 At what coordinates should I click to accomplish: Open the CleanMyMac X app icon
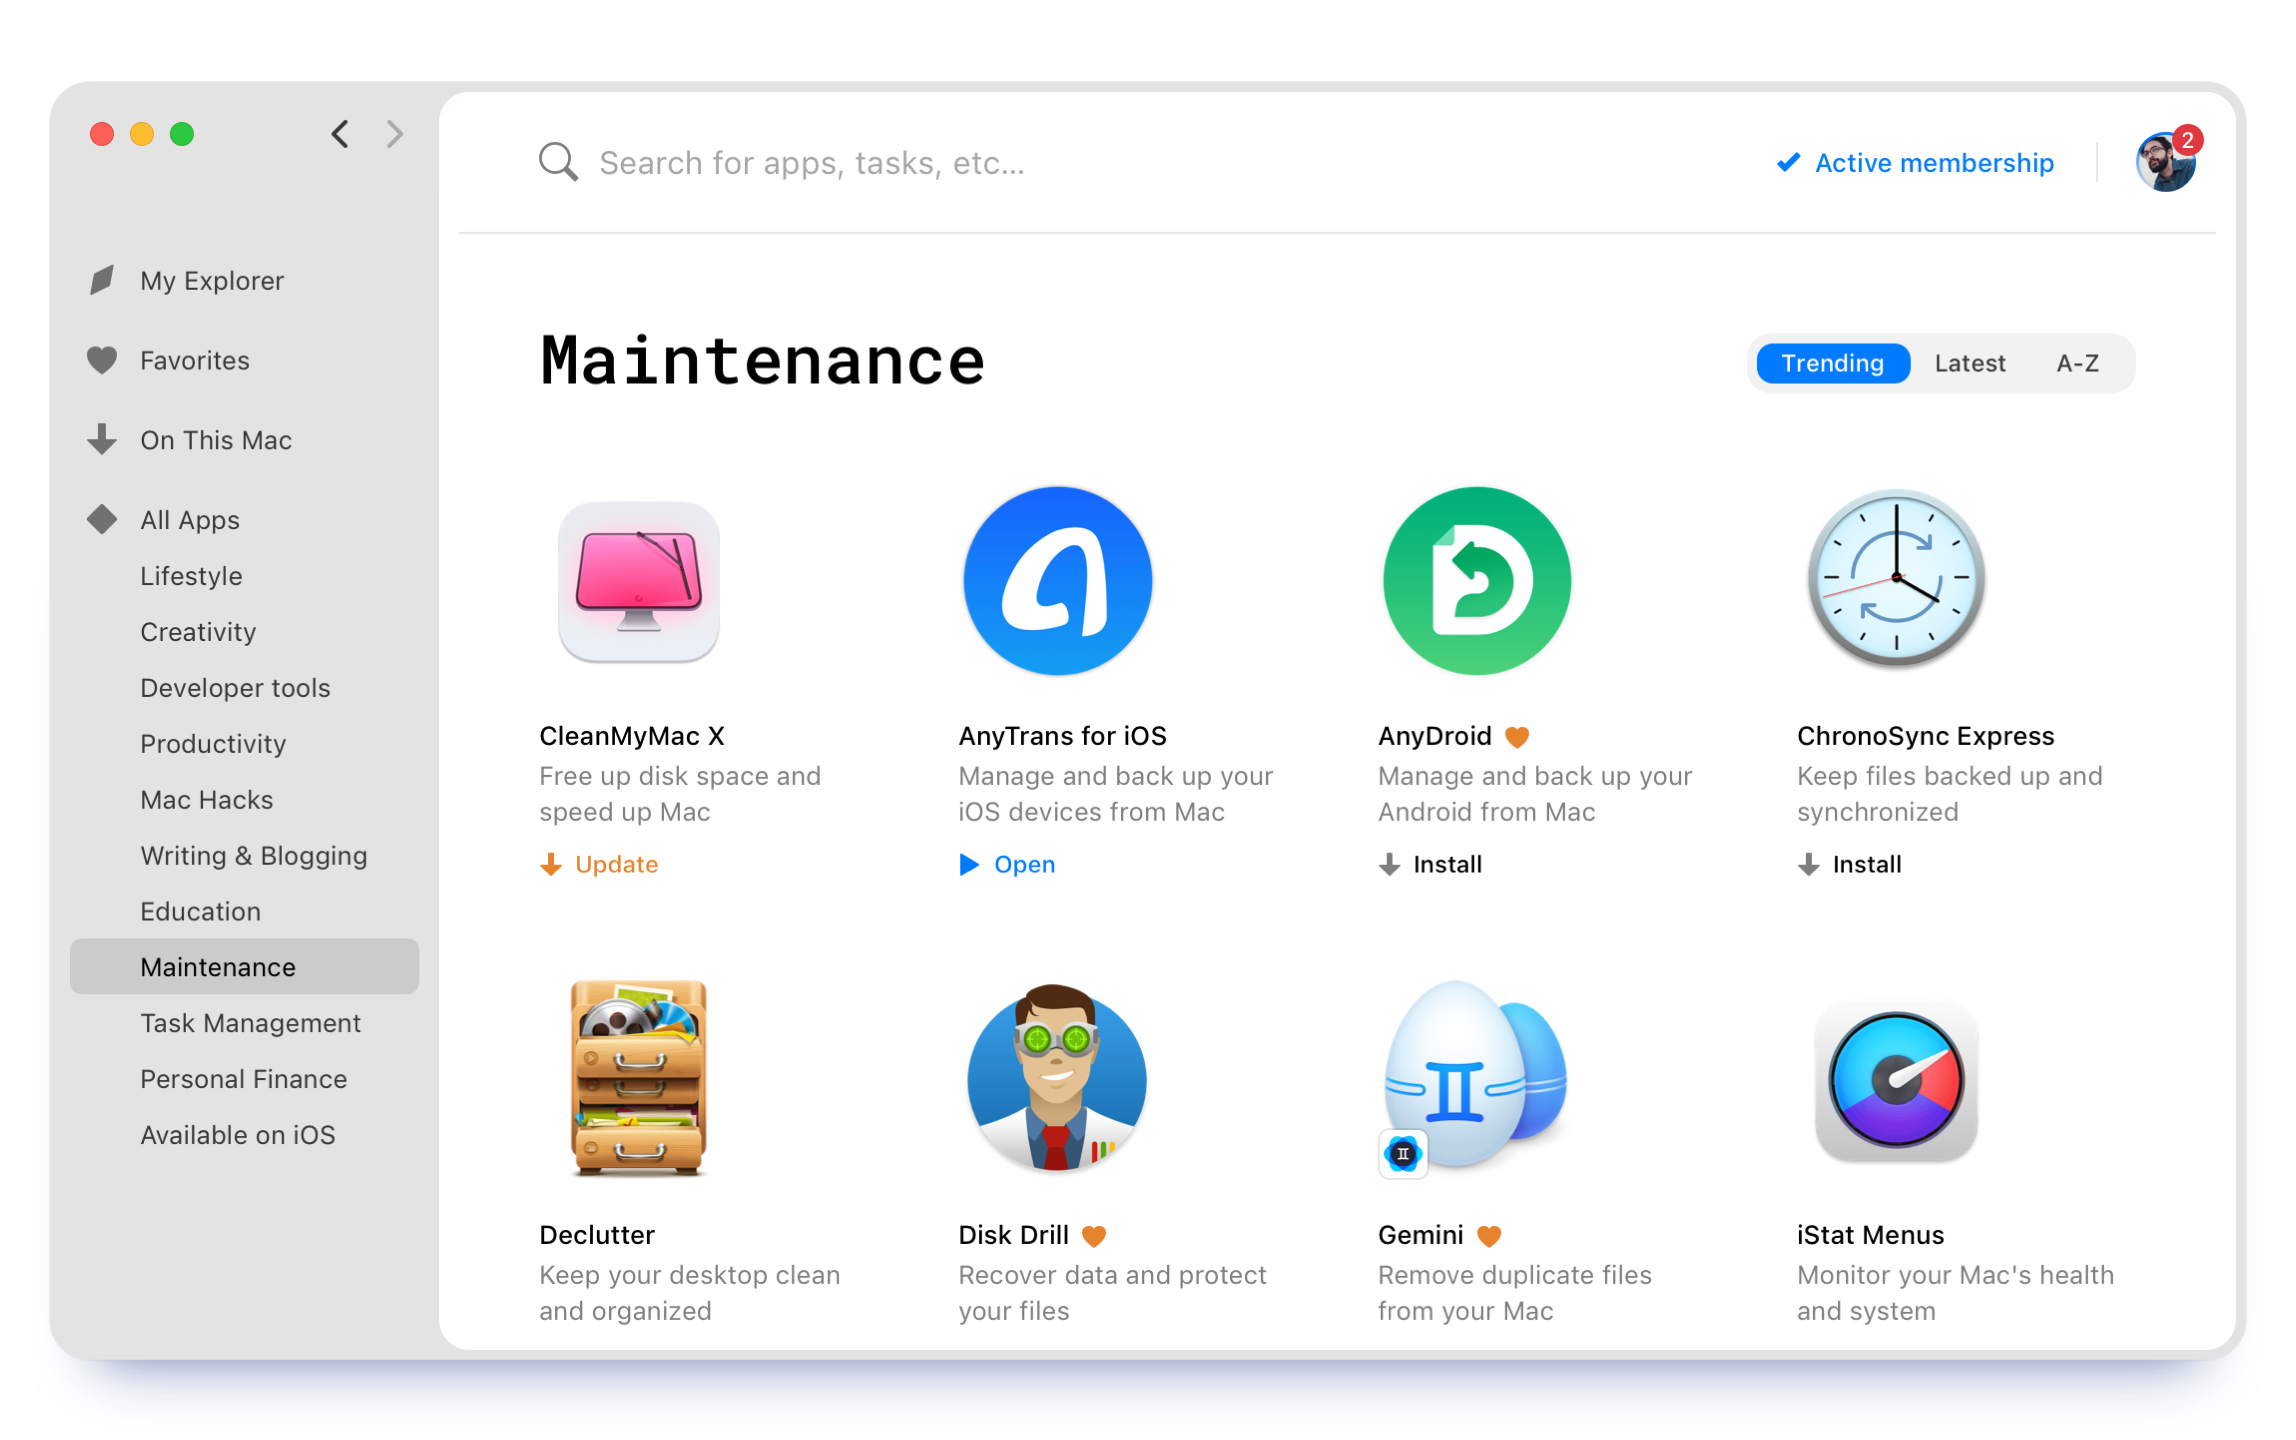coord(638,581)
